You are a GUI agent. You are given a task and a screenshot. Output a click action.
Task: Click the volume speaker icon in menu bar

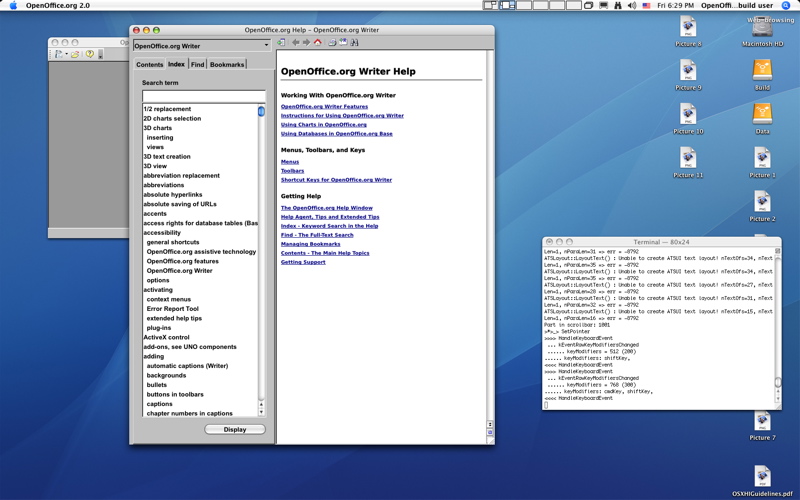click(632, 6)
